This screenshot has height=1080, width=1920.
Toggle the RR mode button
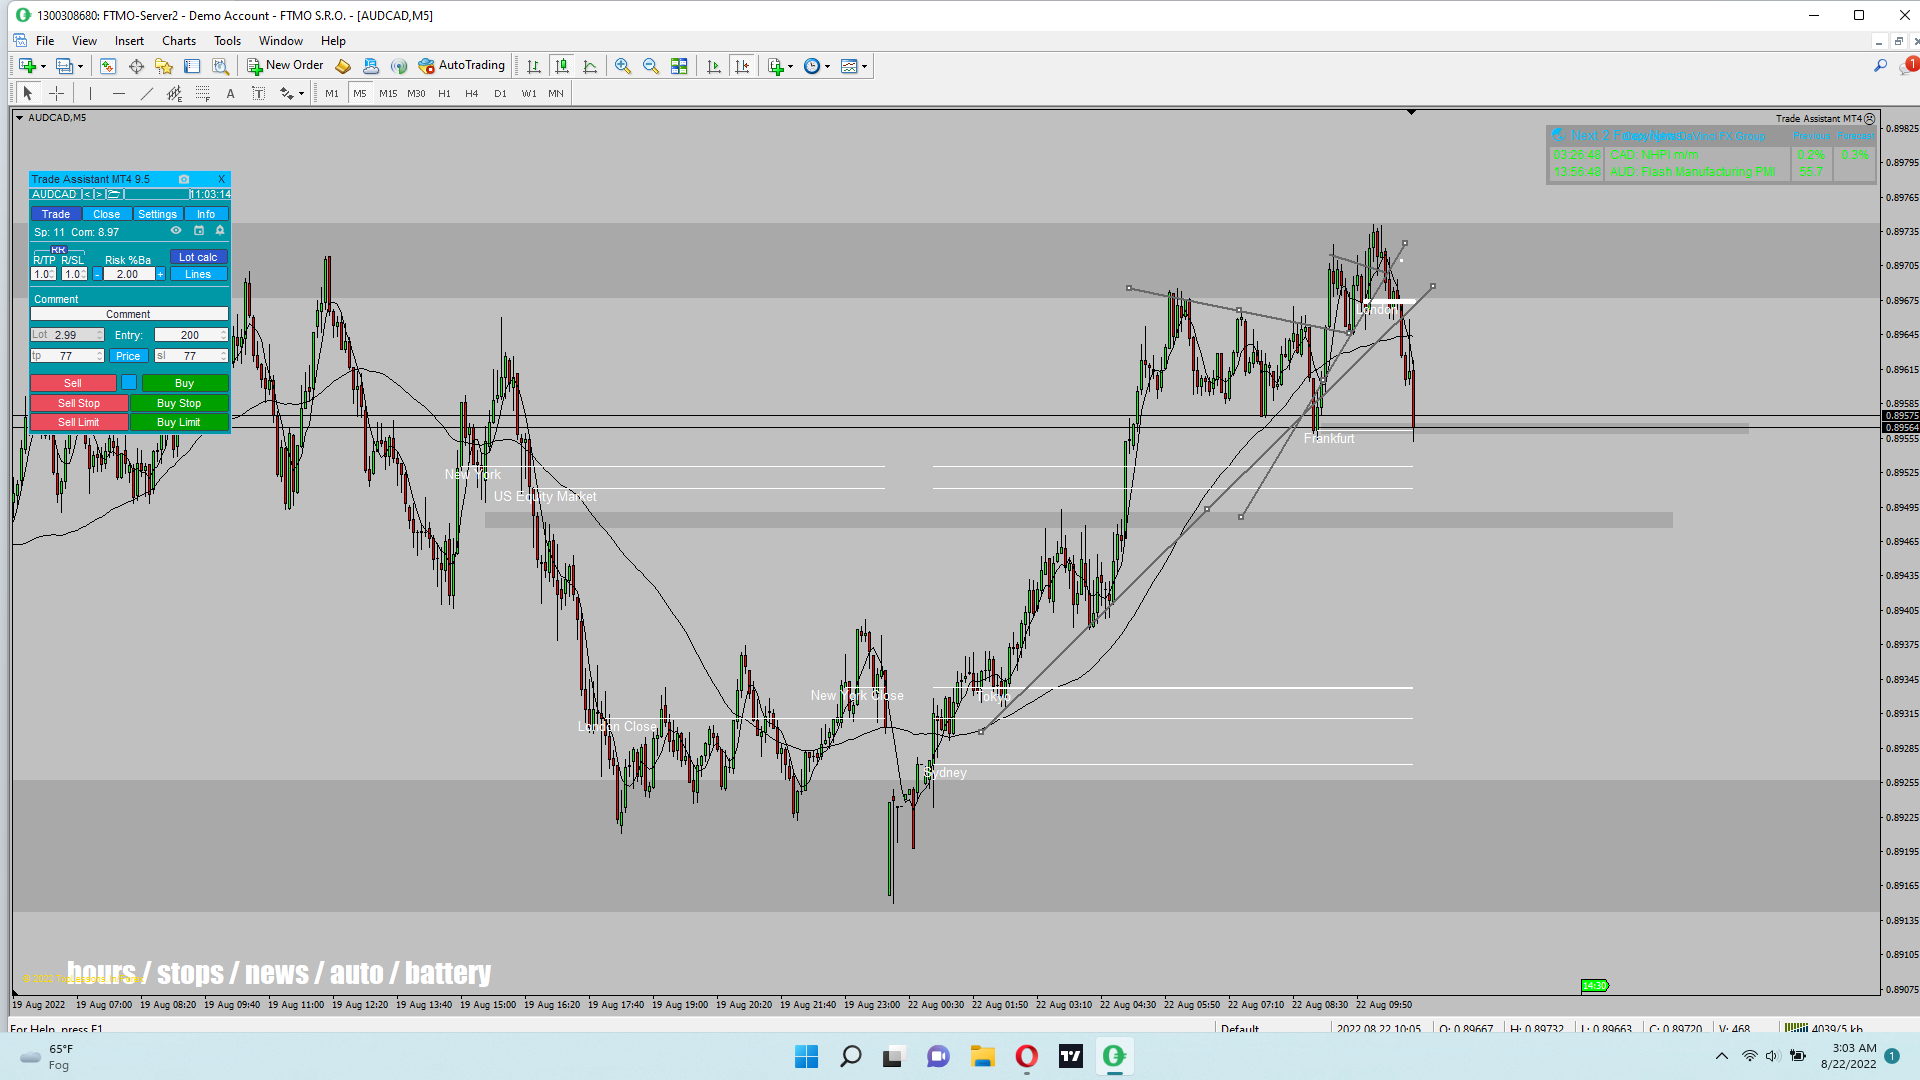coord(58,250)
